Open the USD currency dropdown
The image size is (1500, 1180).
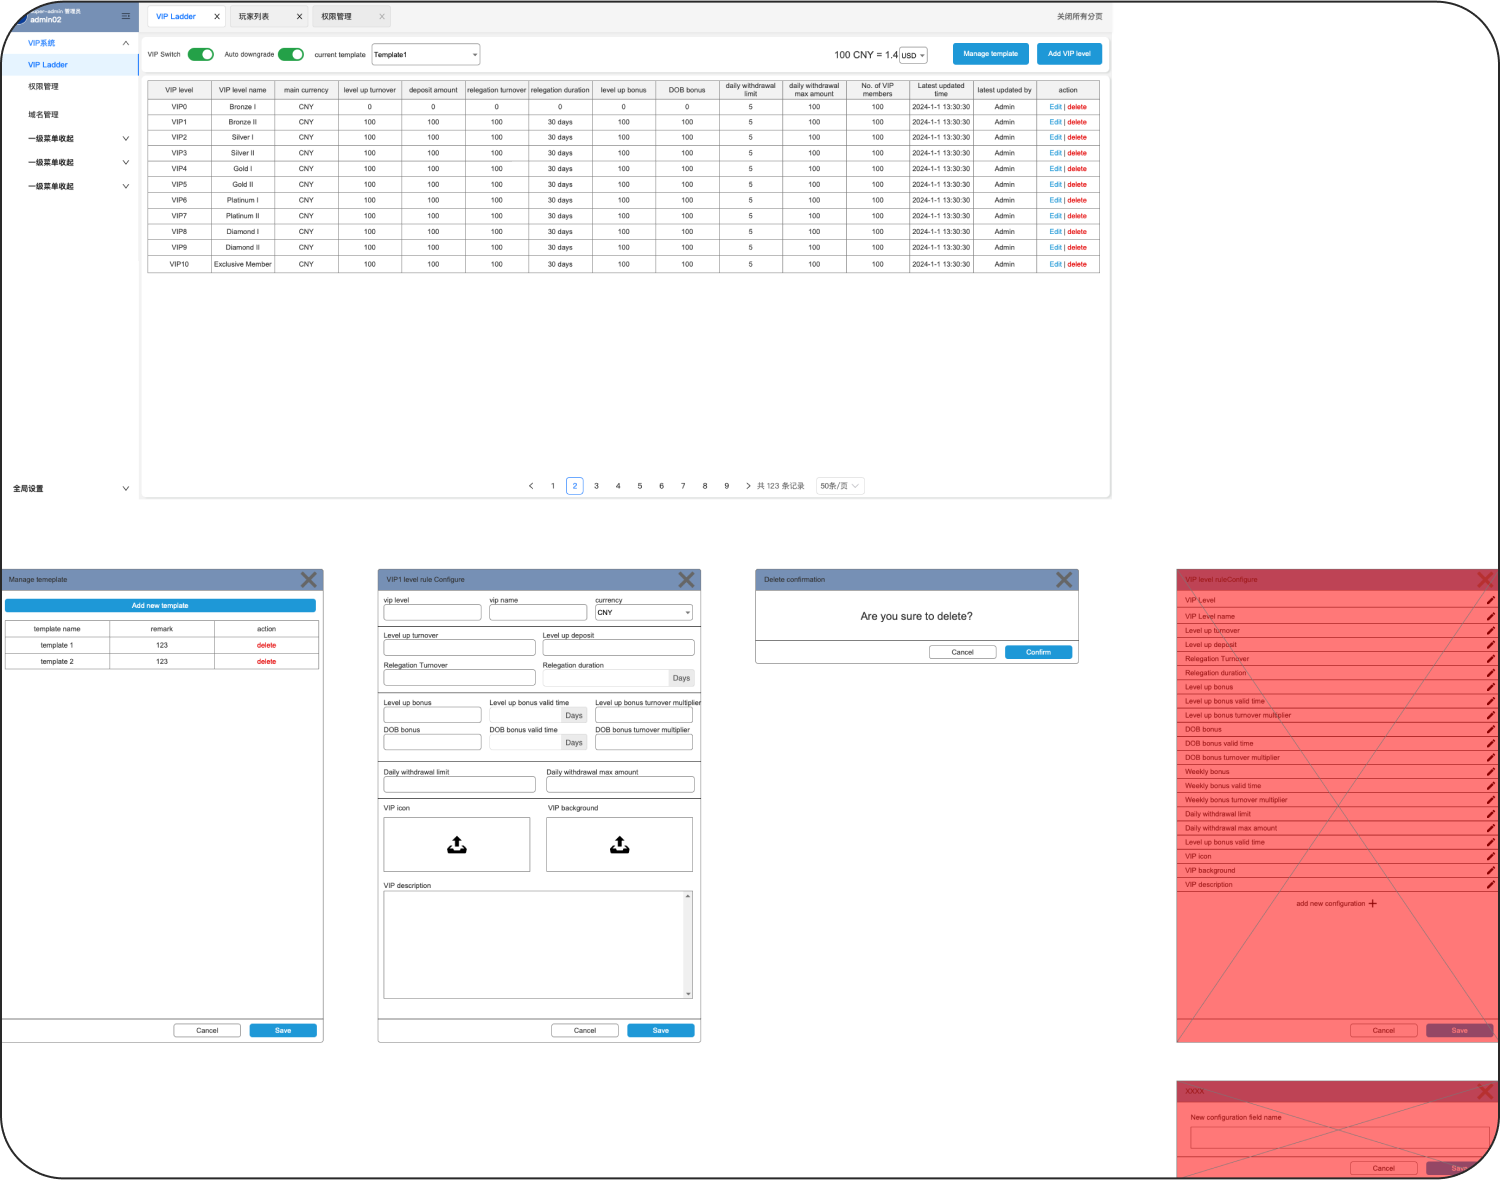pos(913,56)
